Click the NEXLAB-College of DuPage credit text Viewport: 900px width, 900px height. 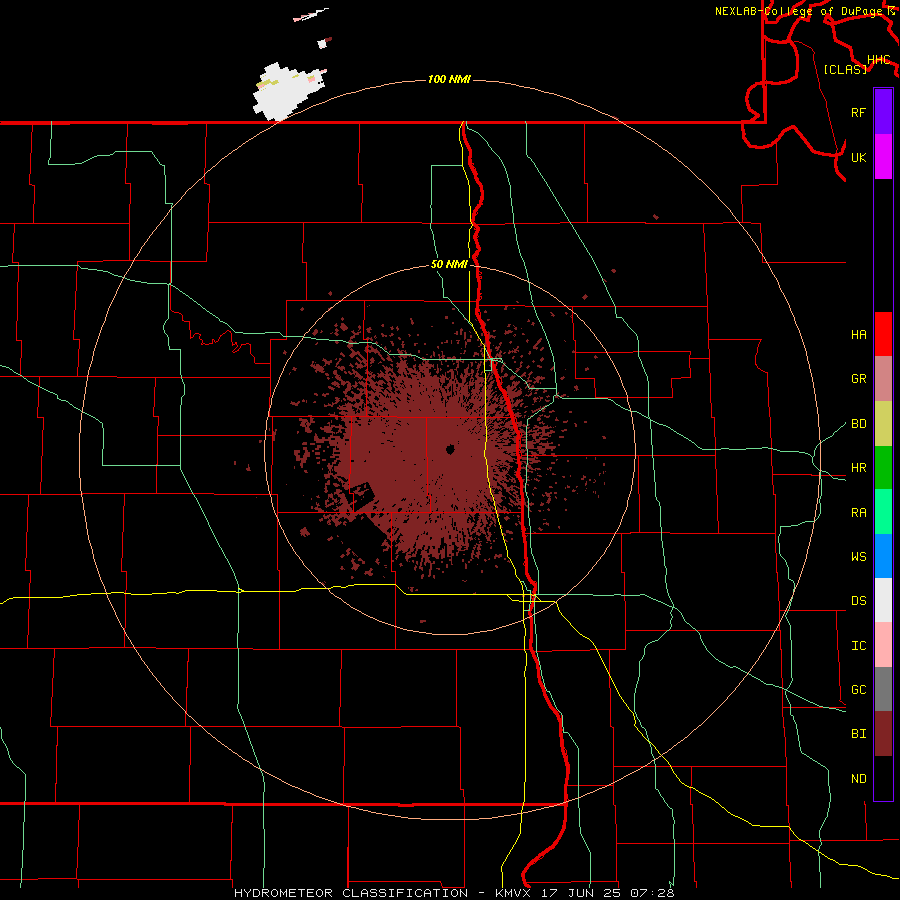pyautogui.click(x=800, y=11)
